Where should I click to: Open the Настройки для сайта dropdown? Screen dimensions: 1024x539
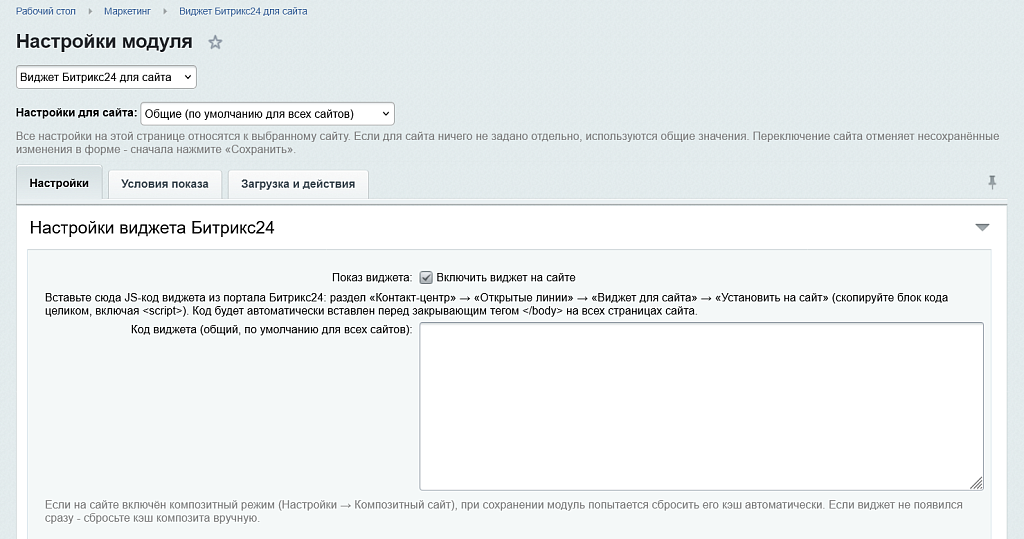tap(267, 114)
